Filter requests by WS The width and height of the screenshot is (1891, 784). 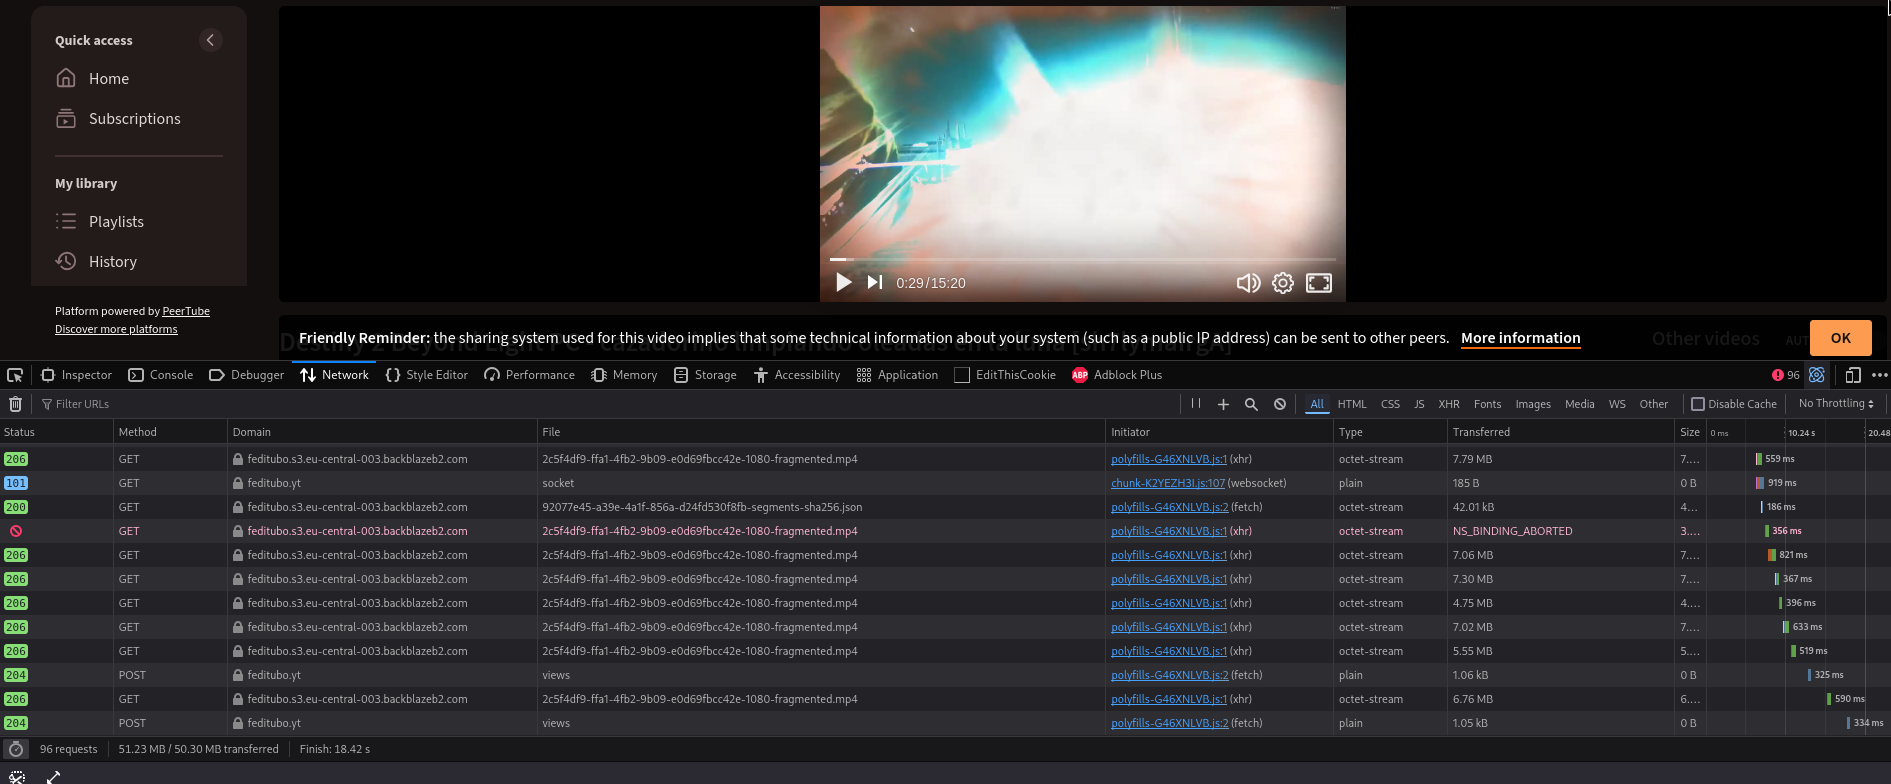(1617, 404)
